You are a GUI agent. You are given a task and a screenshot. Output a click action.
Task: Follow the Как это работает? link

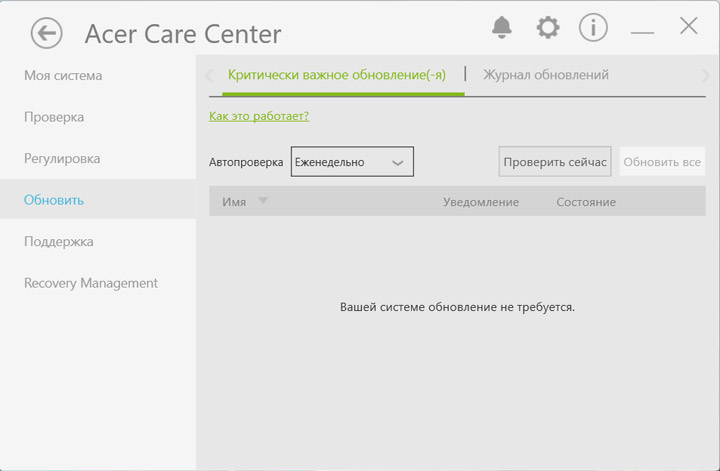coord(259,116)
